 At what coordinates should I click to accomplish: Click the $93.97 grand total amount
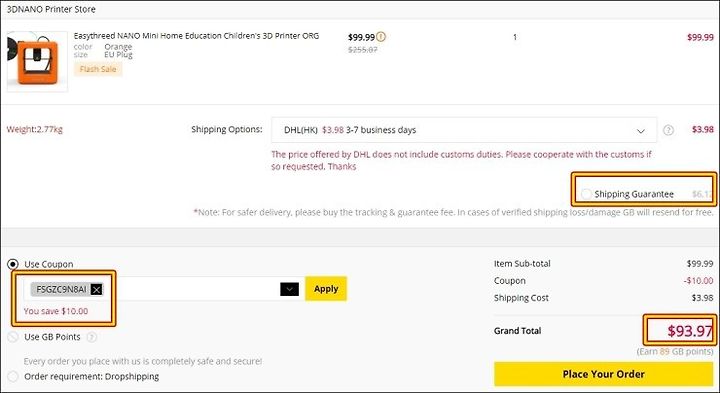[690, 331]
